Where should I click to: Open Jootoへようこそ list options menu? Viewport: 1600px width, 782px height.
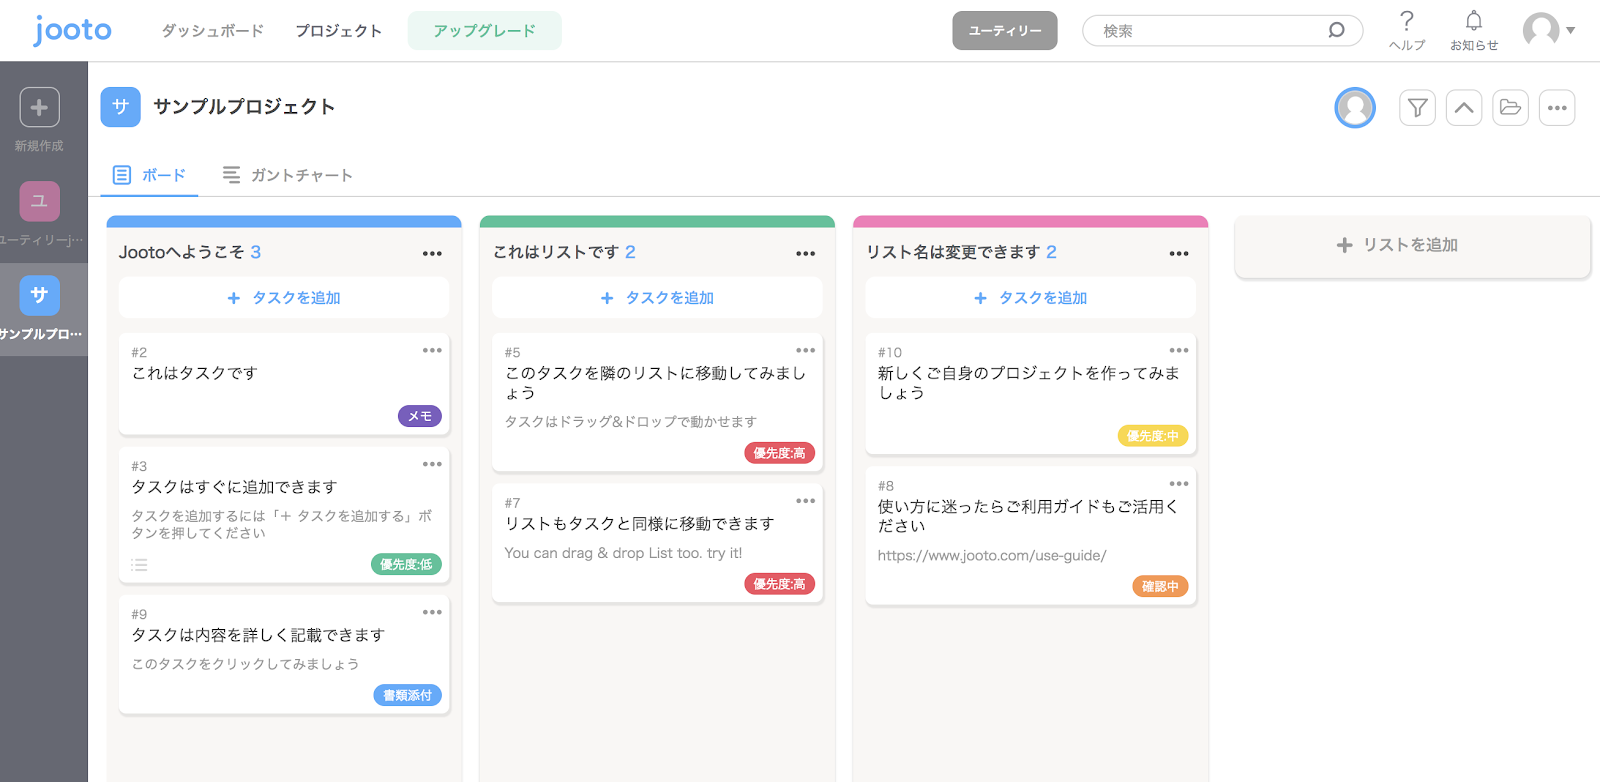tap(432, 254)
